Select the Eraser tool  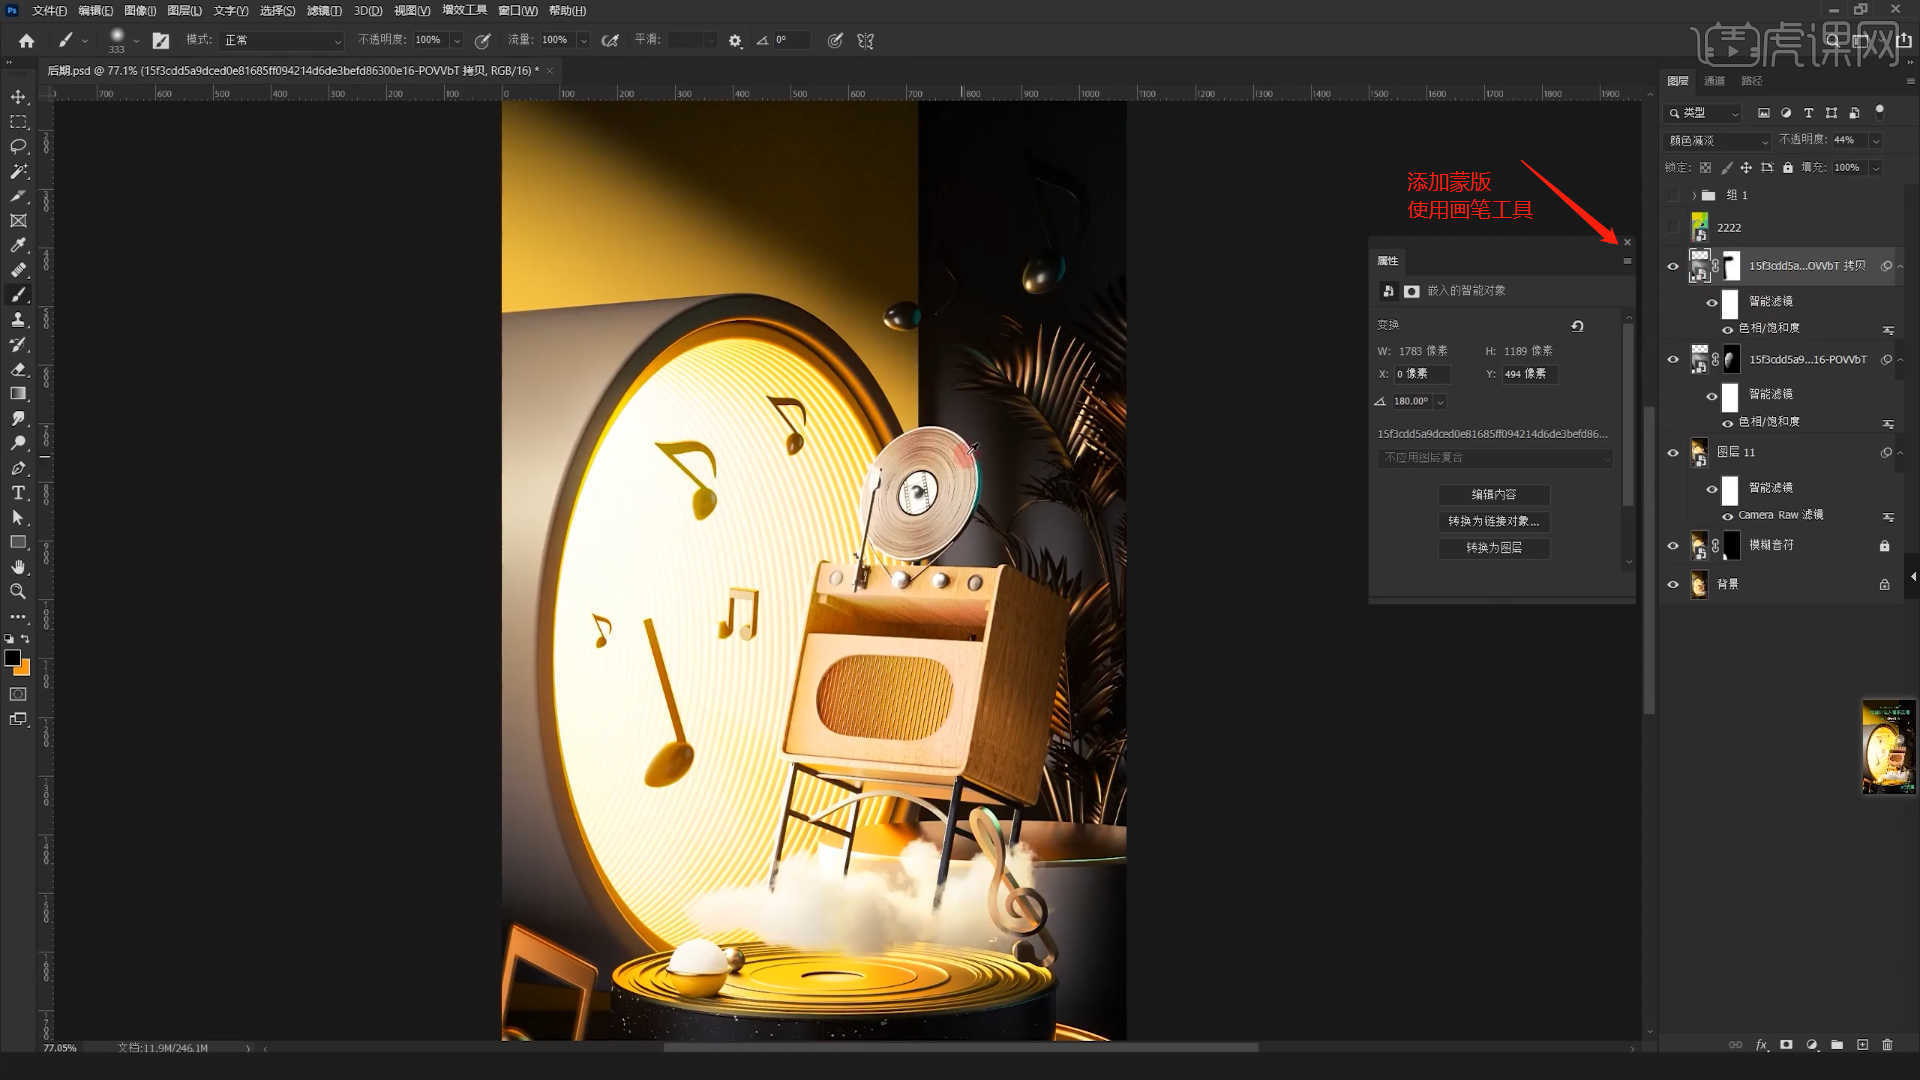tap(18, 369)
